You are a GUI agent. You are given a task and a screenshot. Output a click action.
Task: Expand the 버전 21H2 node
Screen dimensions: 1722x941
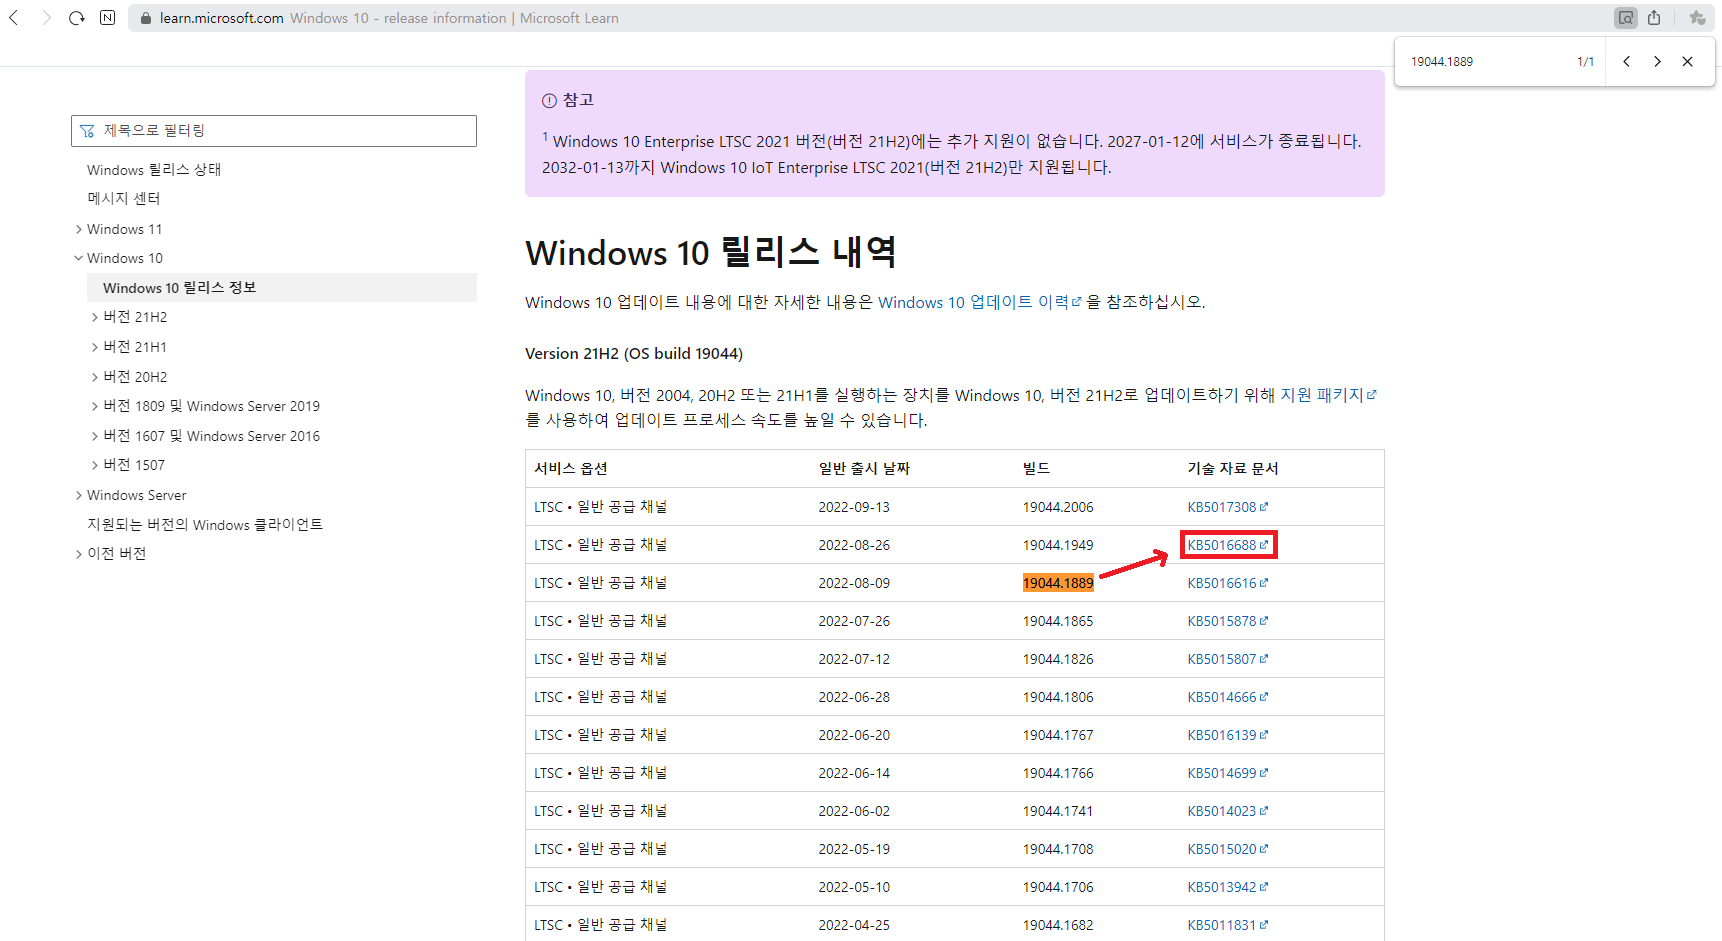[95, 317]
